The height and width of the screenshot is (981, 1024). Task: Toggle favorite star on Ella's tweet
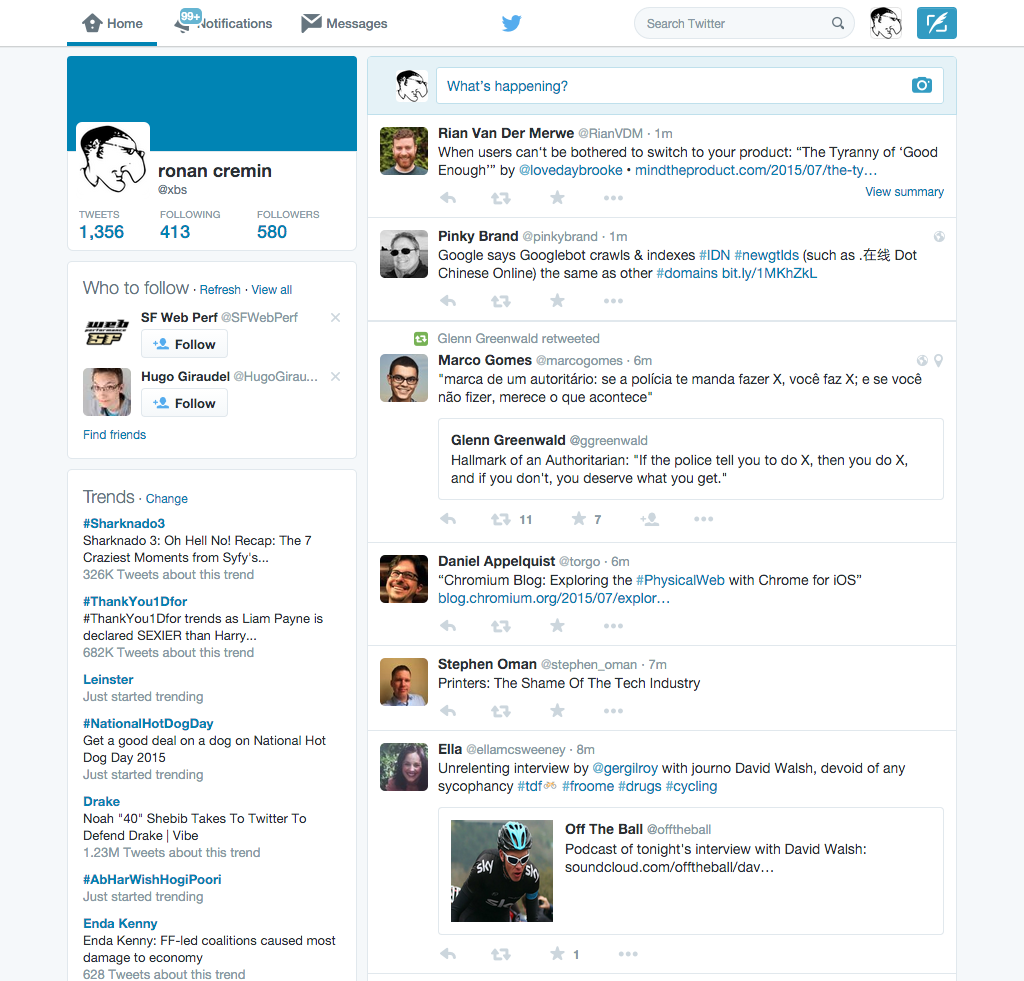click(558, 954)
